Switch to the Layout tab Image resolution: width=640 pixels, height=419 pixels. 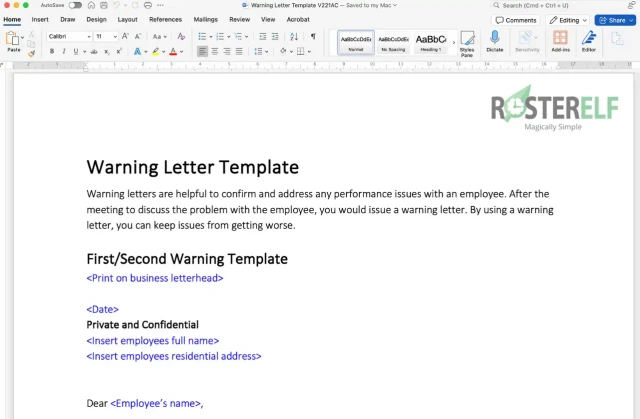coord(127,19)
